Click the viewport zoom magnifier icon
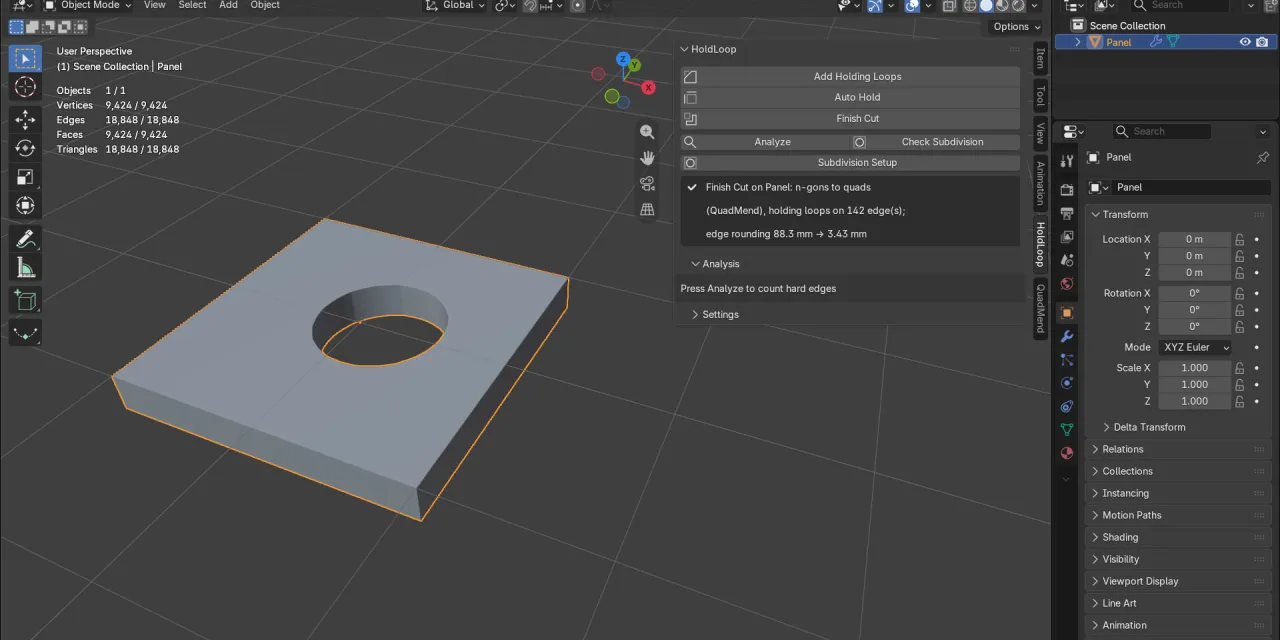The width and height of the screenshot is (1280, 640). pos(648,132)
